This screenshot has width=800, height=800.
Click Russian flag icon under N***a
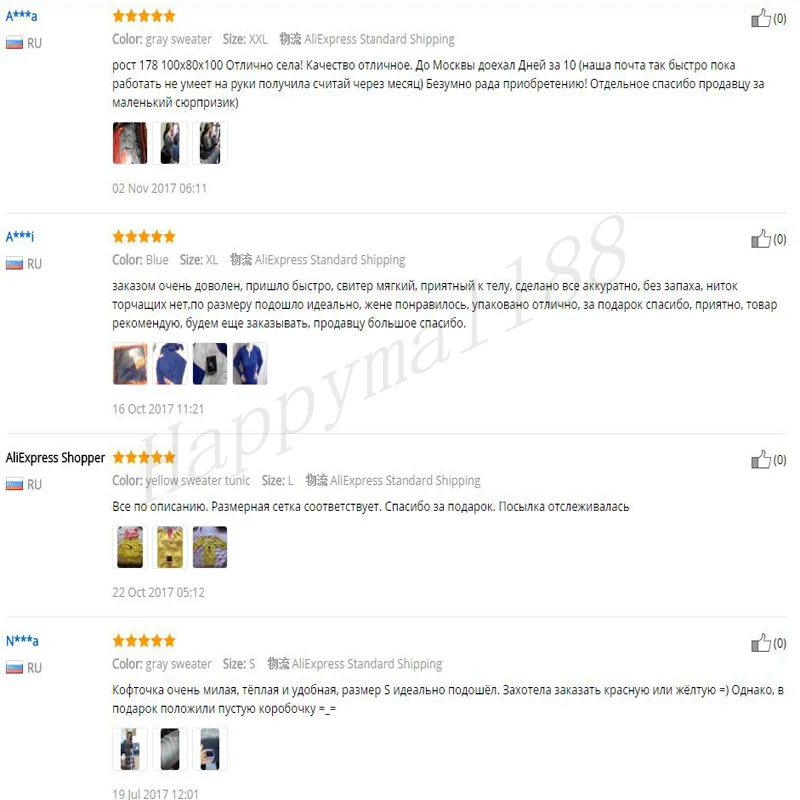tap(14, 668)
